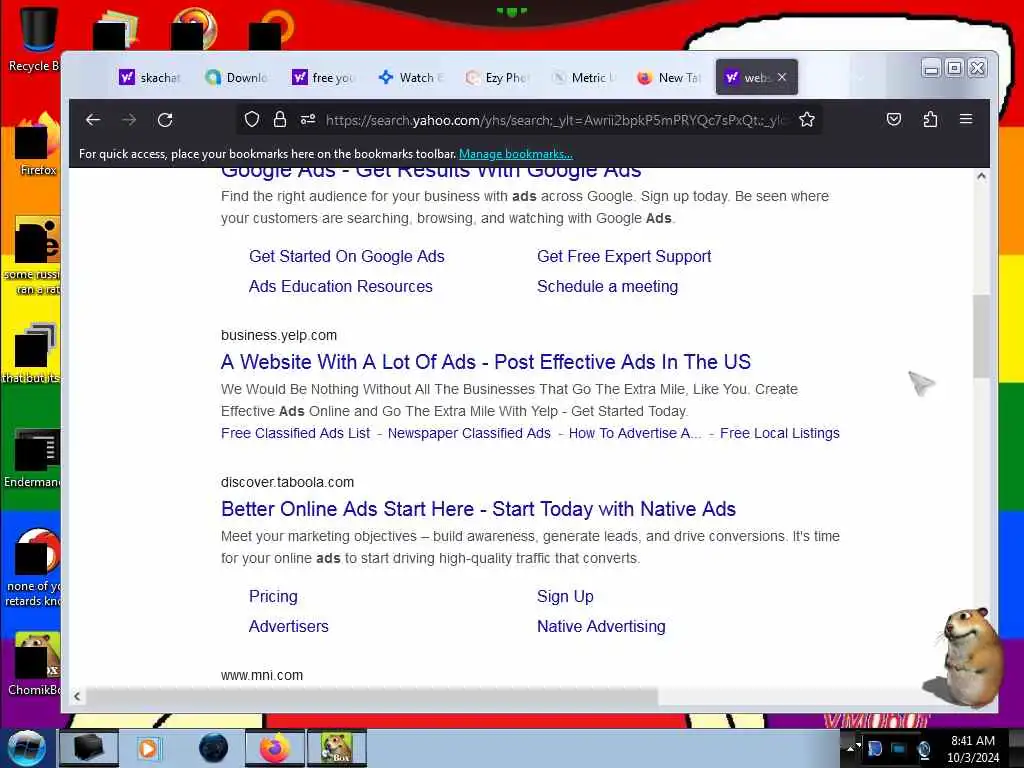Open Free Local Listings link
Image resolution: width=1024 pixels, height=768 pixels.
780,433
